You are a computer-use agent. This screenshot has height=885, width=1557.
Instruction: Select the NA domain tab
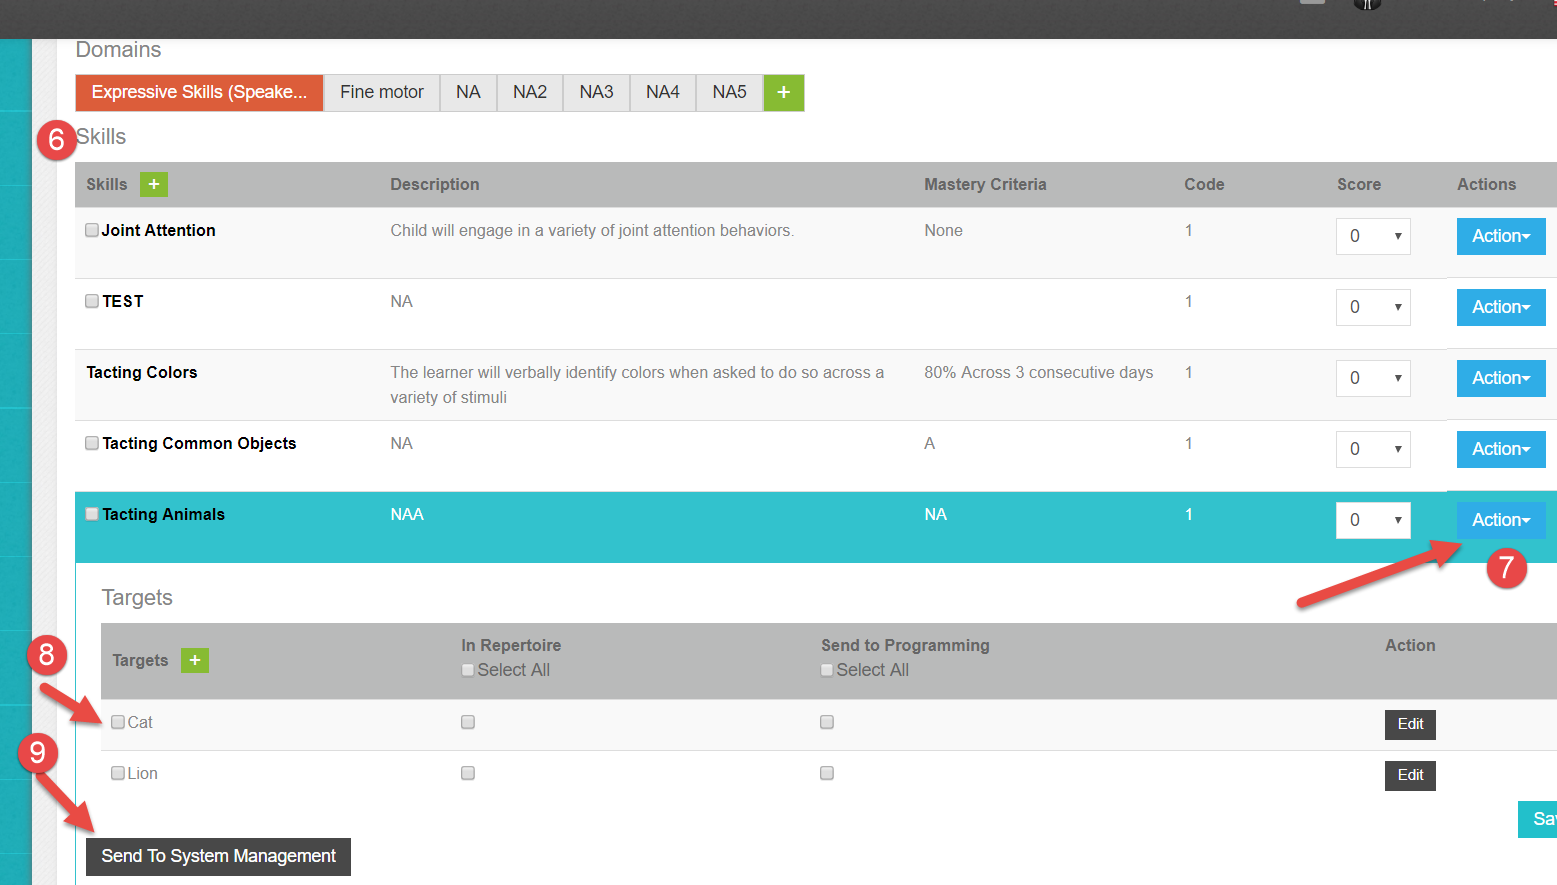click(x=468, y=93)
